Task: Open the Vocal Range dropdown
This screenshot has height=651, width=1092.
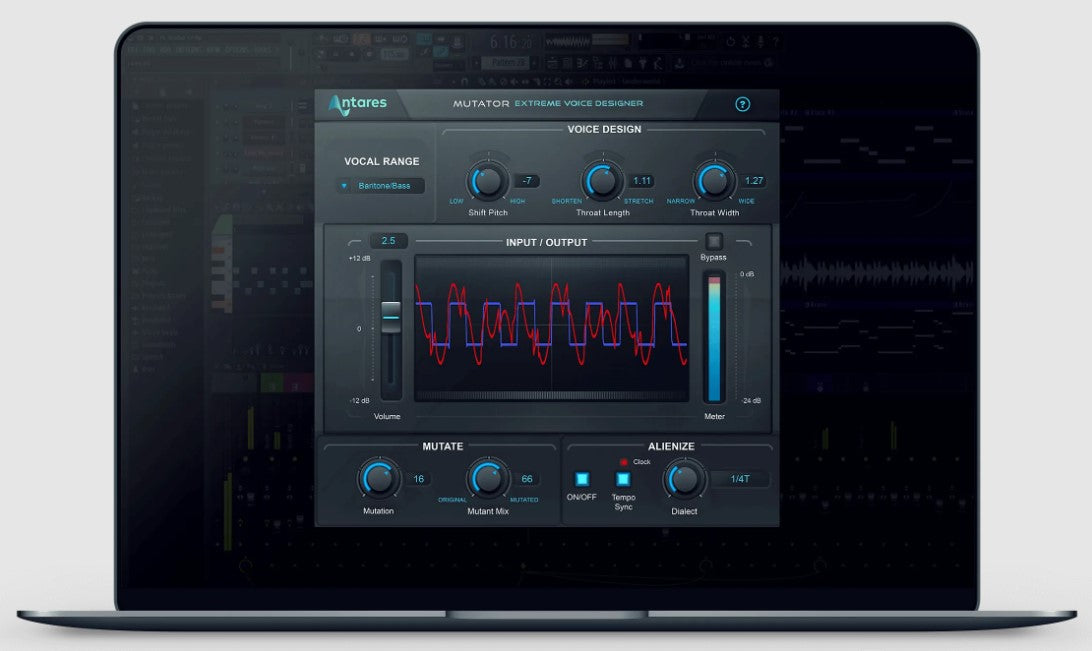Action: pyautogui.click(x=381, y=186)
